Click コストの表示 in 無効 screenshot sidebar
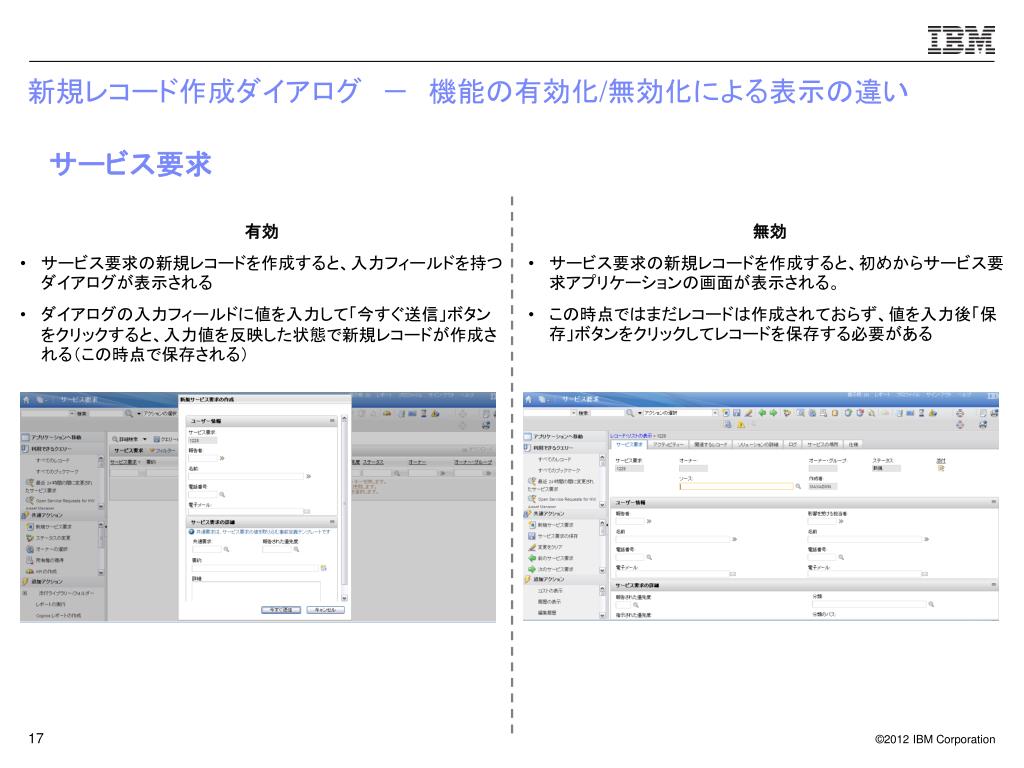Viewport: 1024px width, 768px height. click(x=549, y=590)
